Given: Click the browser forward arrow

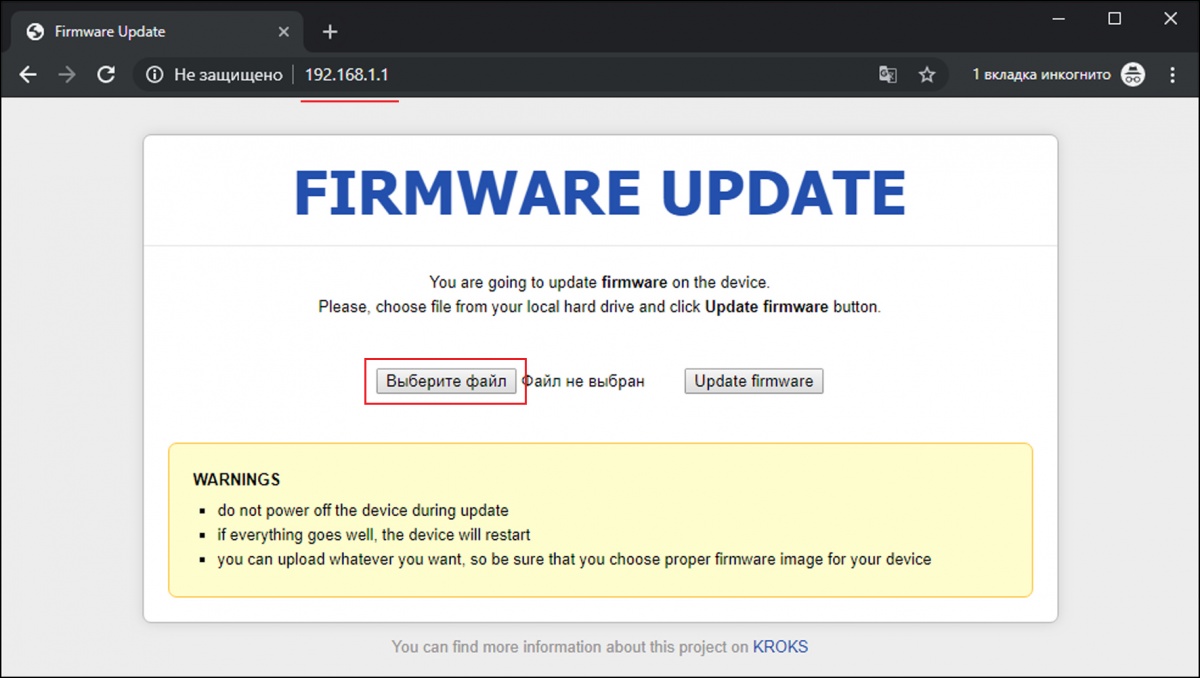Looking at the screenshot, I should point(67,75).
